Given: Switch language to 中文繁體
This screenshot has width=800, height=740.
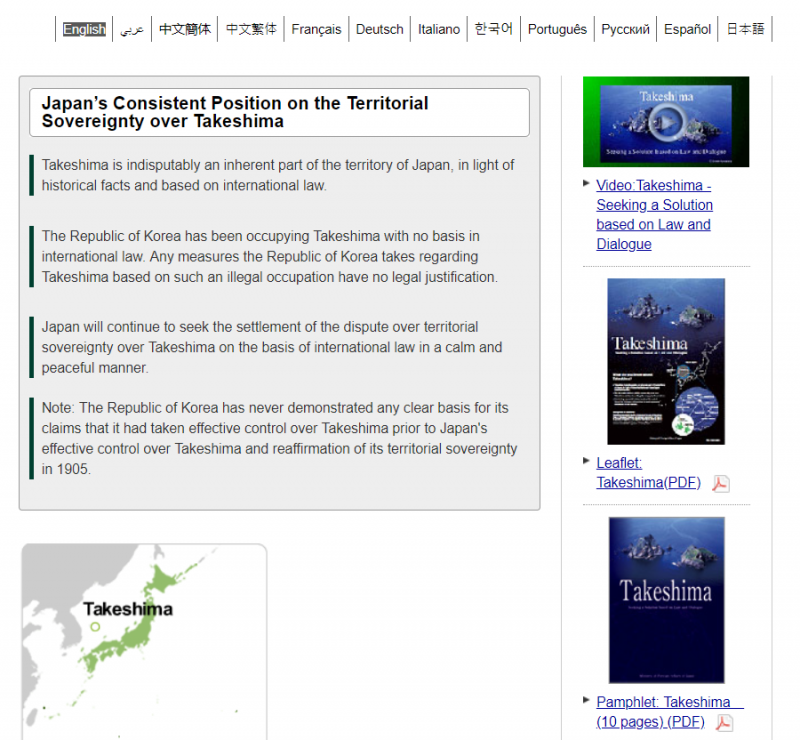Looking at the screenshot, I should [251, 29].
